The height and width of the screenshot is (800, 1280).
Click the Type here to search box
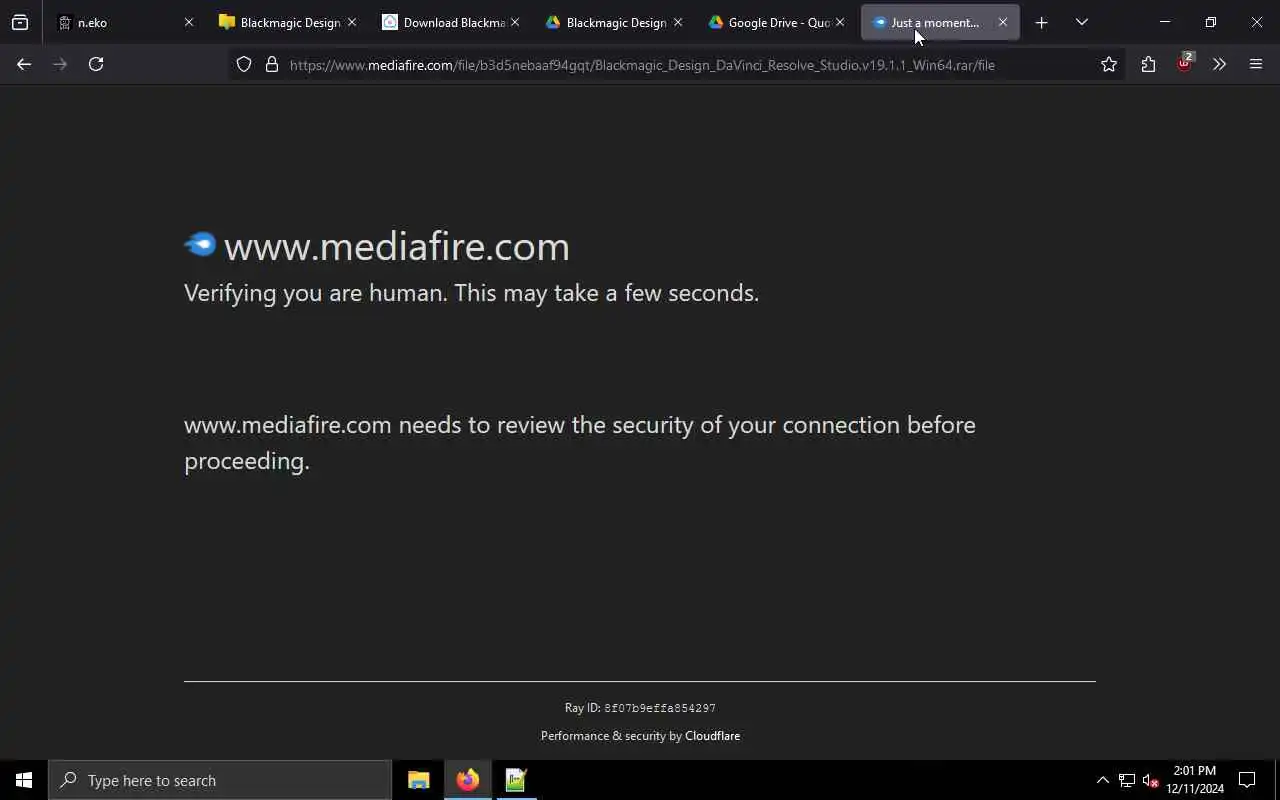(x=220, y=780)
